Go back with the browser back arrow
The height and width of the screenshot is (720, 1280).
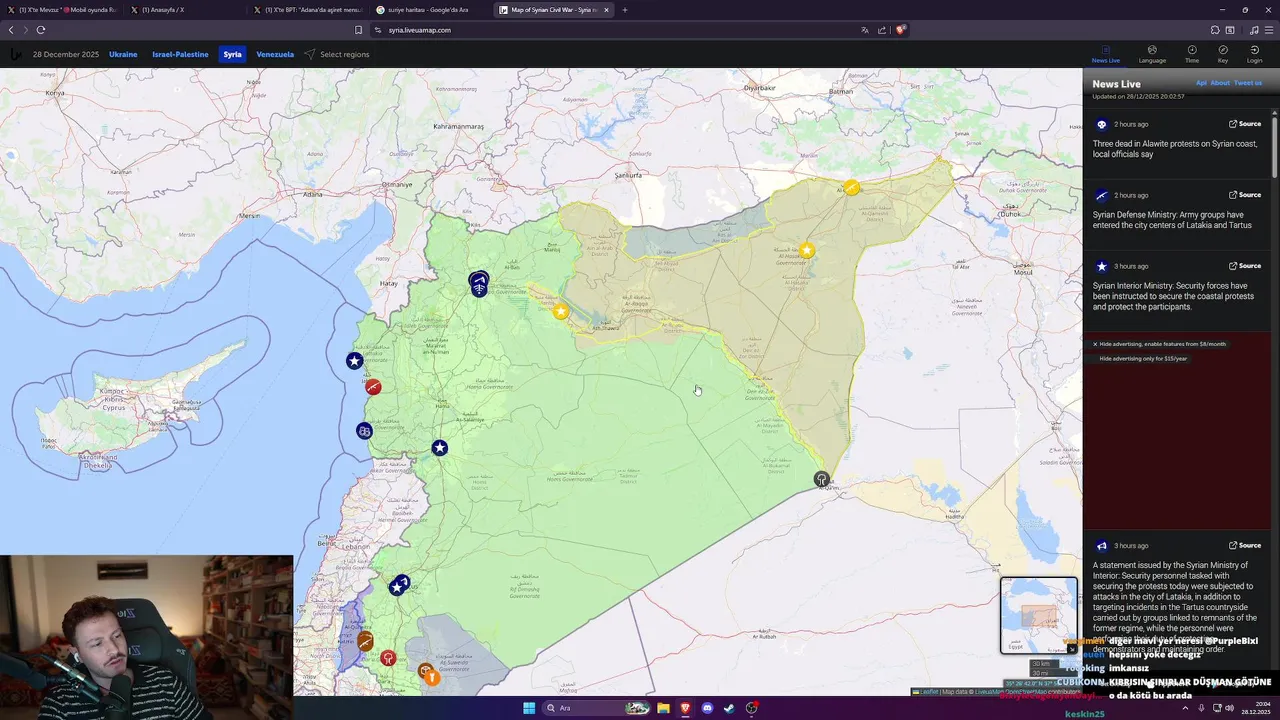click(11, 30)
